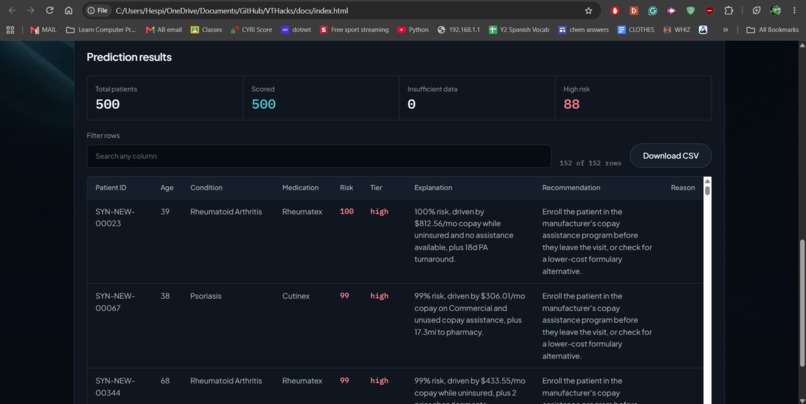Open Chrome's three-dot menu
The width and height of the screenshot is (806, 404).
(x=794, y=10)
